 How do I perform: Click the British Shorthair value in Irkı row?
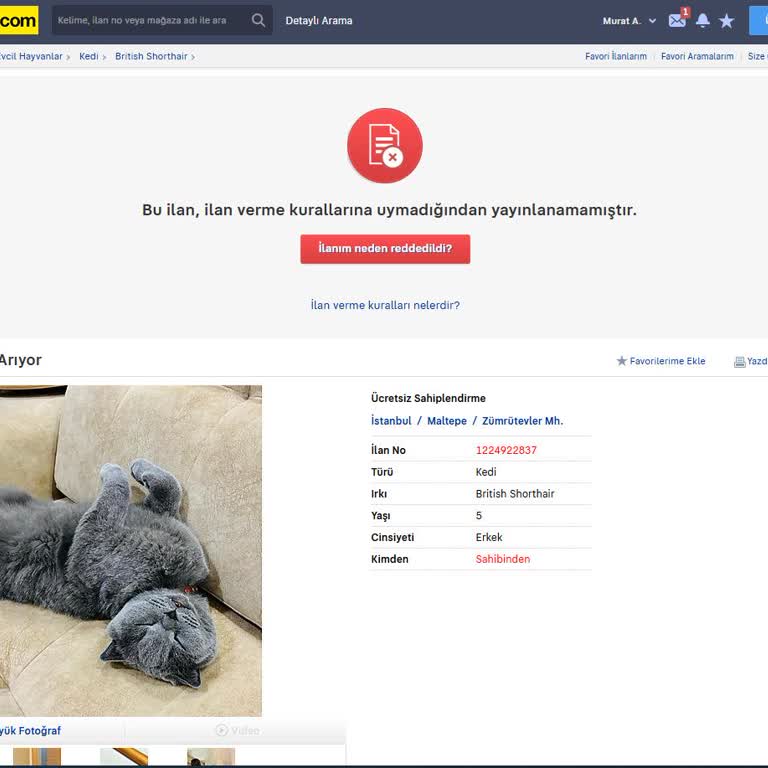[515, 494]
